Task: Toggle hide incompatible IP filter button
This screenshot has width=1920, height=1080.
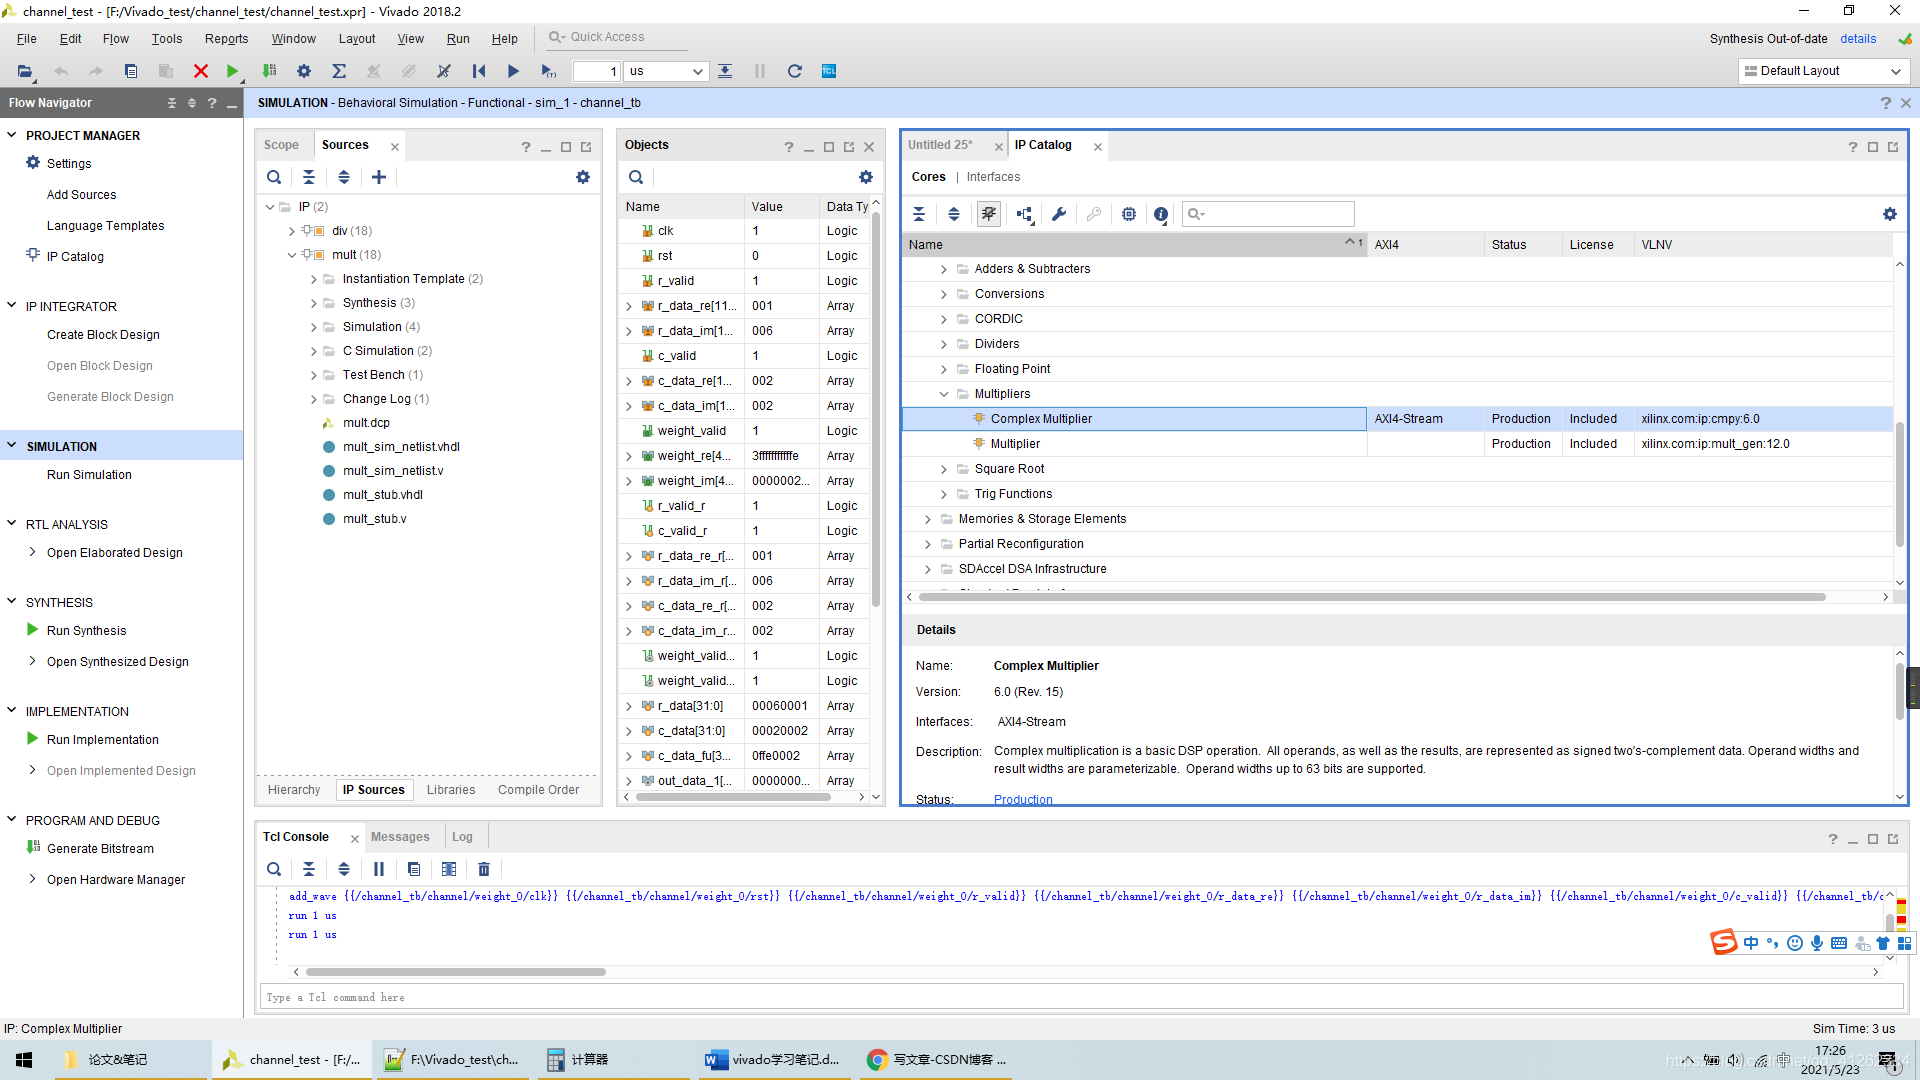Action: [x=988, y=214]
